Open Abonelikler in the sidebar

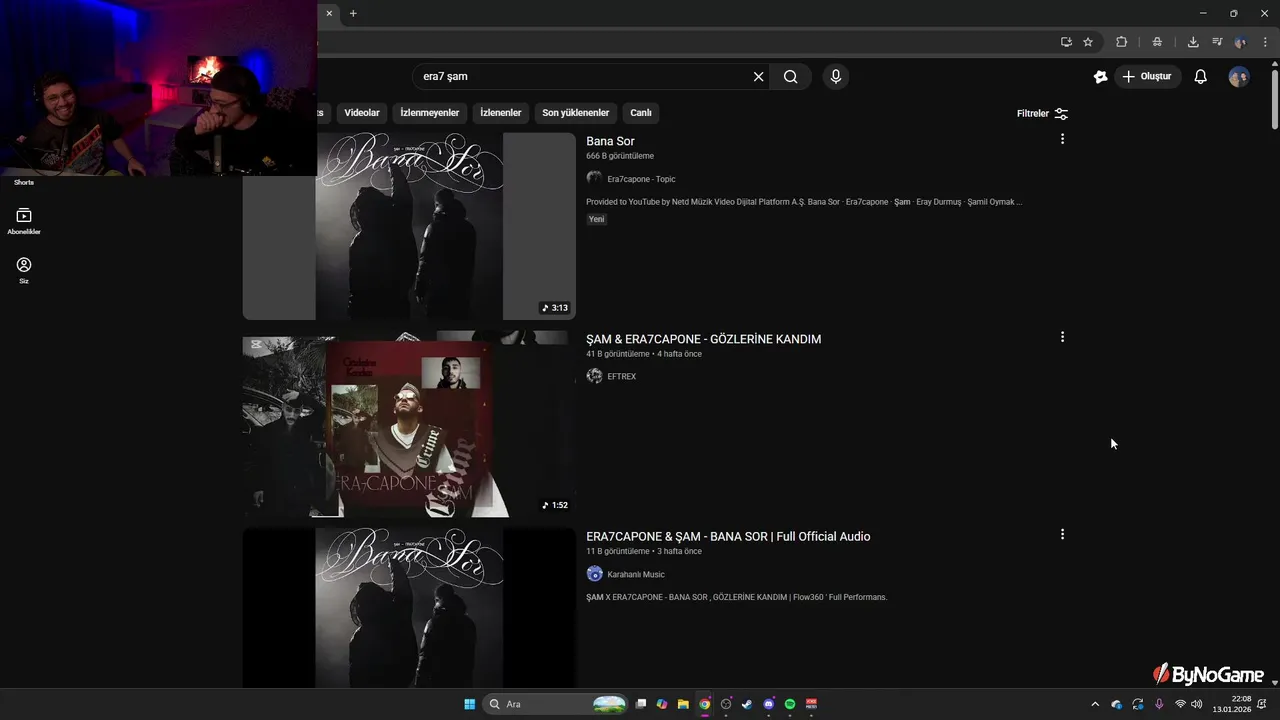tap(24, 222)
